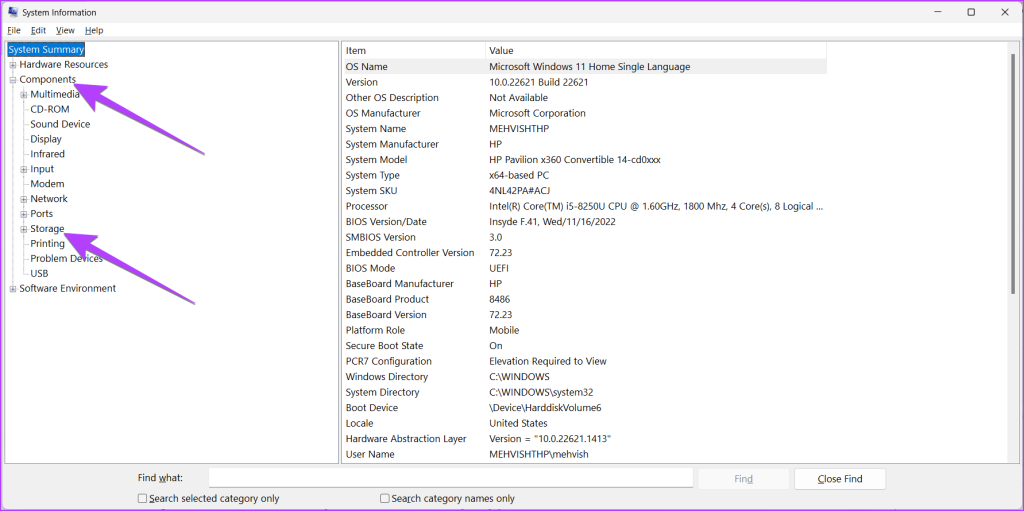Open the Help menu
Image resolution: width=1024 pixels, height=511 pixels.
(94, 31)
